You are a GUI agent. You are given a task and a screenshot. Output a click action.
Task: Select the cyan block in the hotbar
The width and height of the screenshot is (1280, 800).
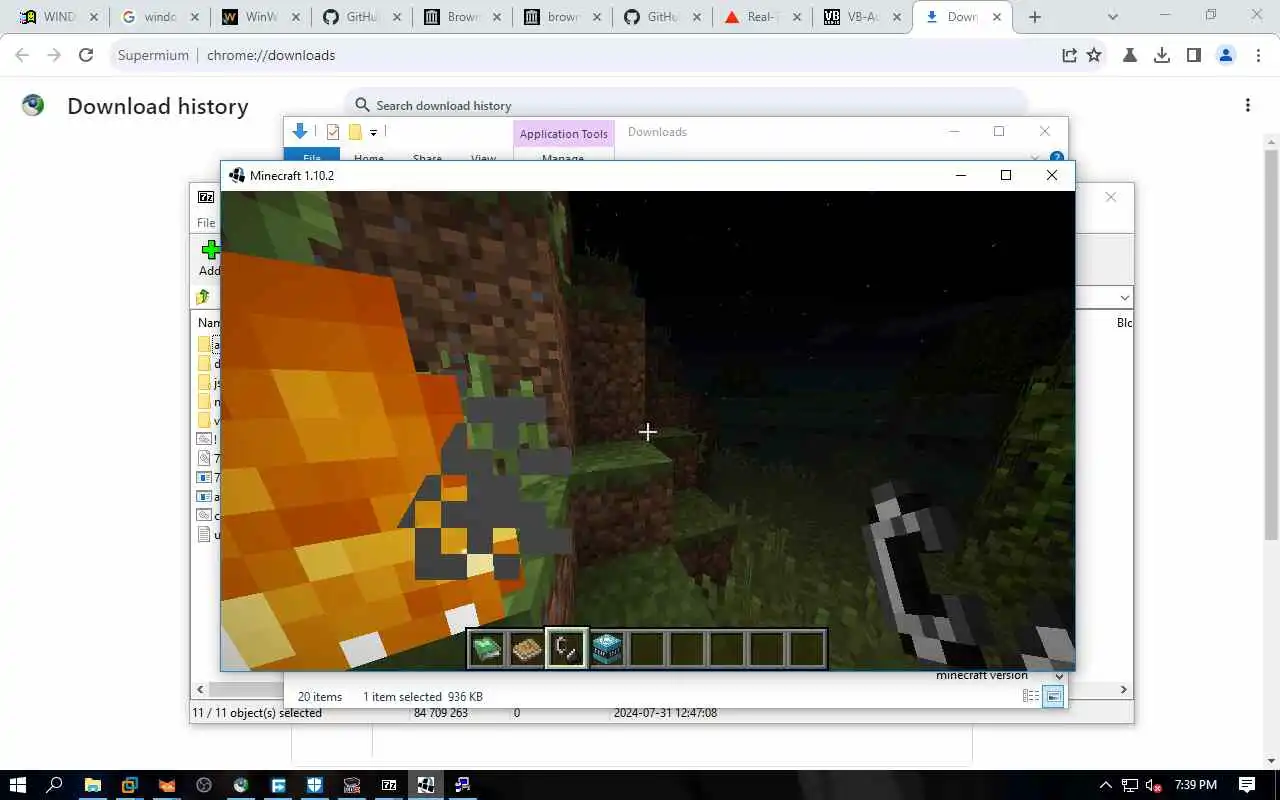pyautogui.click(x=607, y=649)
